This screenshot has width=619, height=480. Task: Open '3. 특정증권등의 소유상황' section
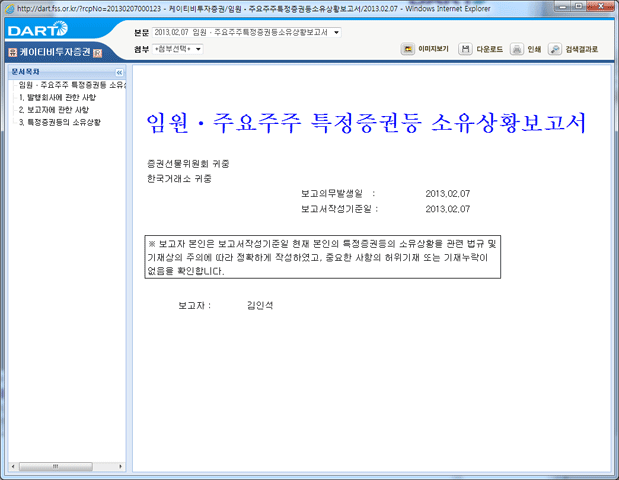64,122
